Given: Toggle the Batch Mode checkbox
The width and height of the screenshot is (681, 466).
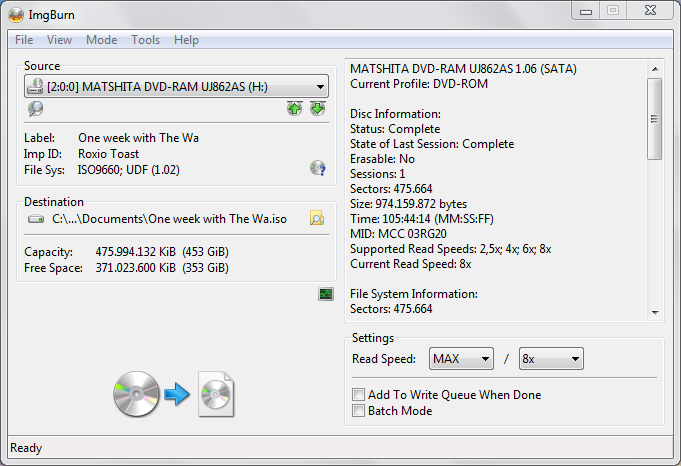Looking at the screenshot, I should click(x=360, y=411).
